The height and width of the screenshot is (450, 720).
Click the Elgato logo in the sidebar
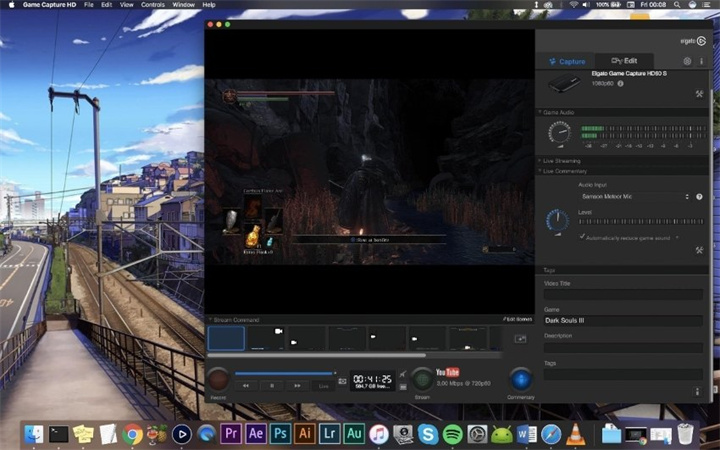[693, 41]
